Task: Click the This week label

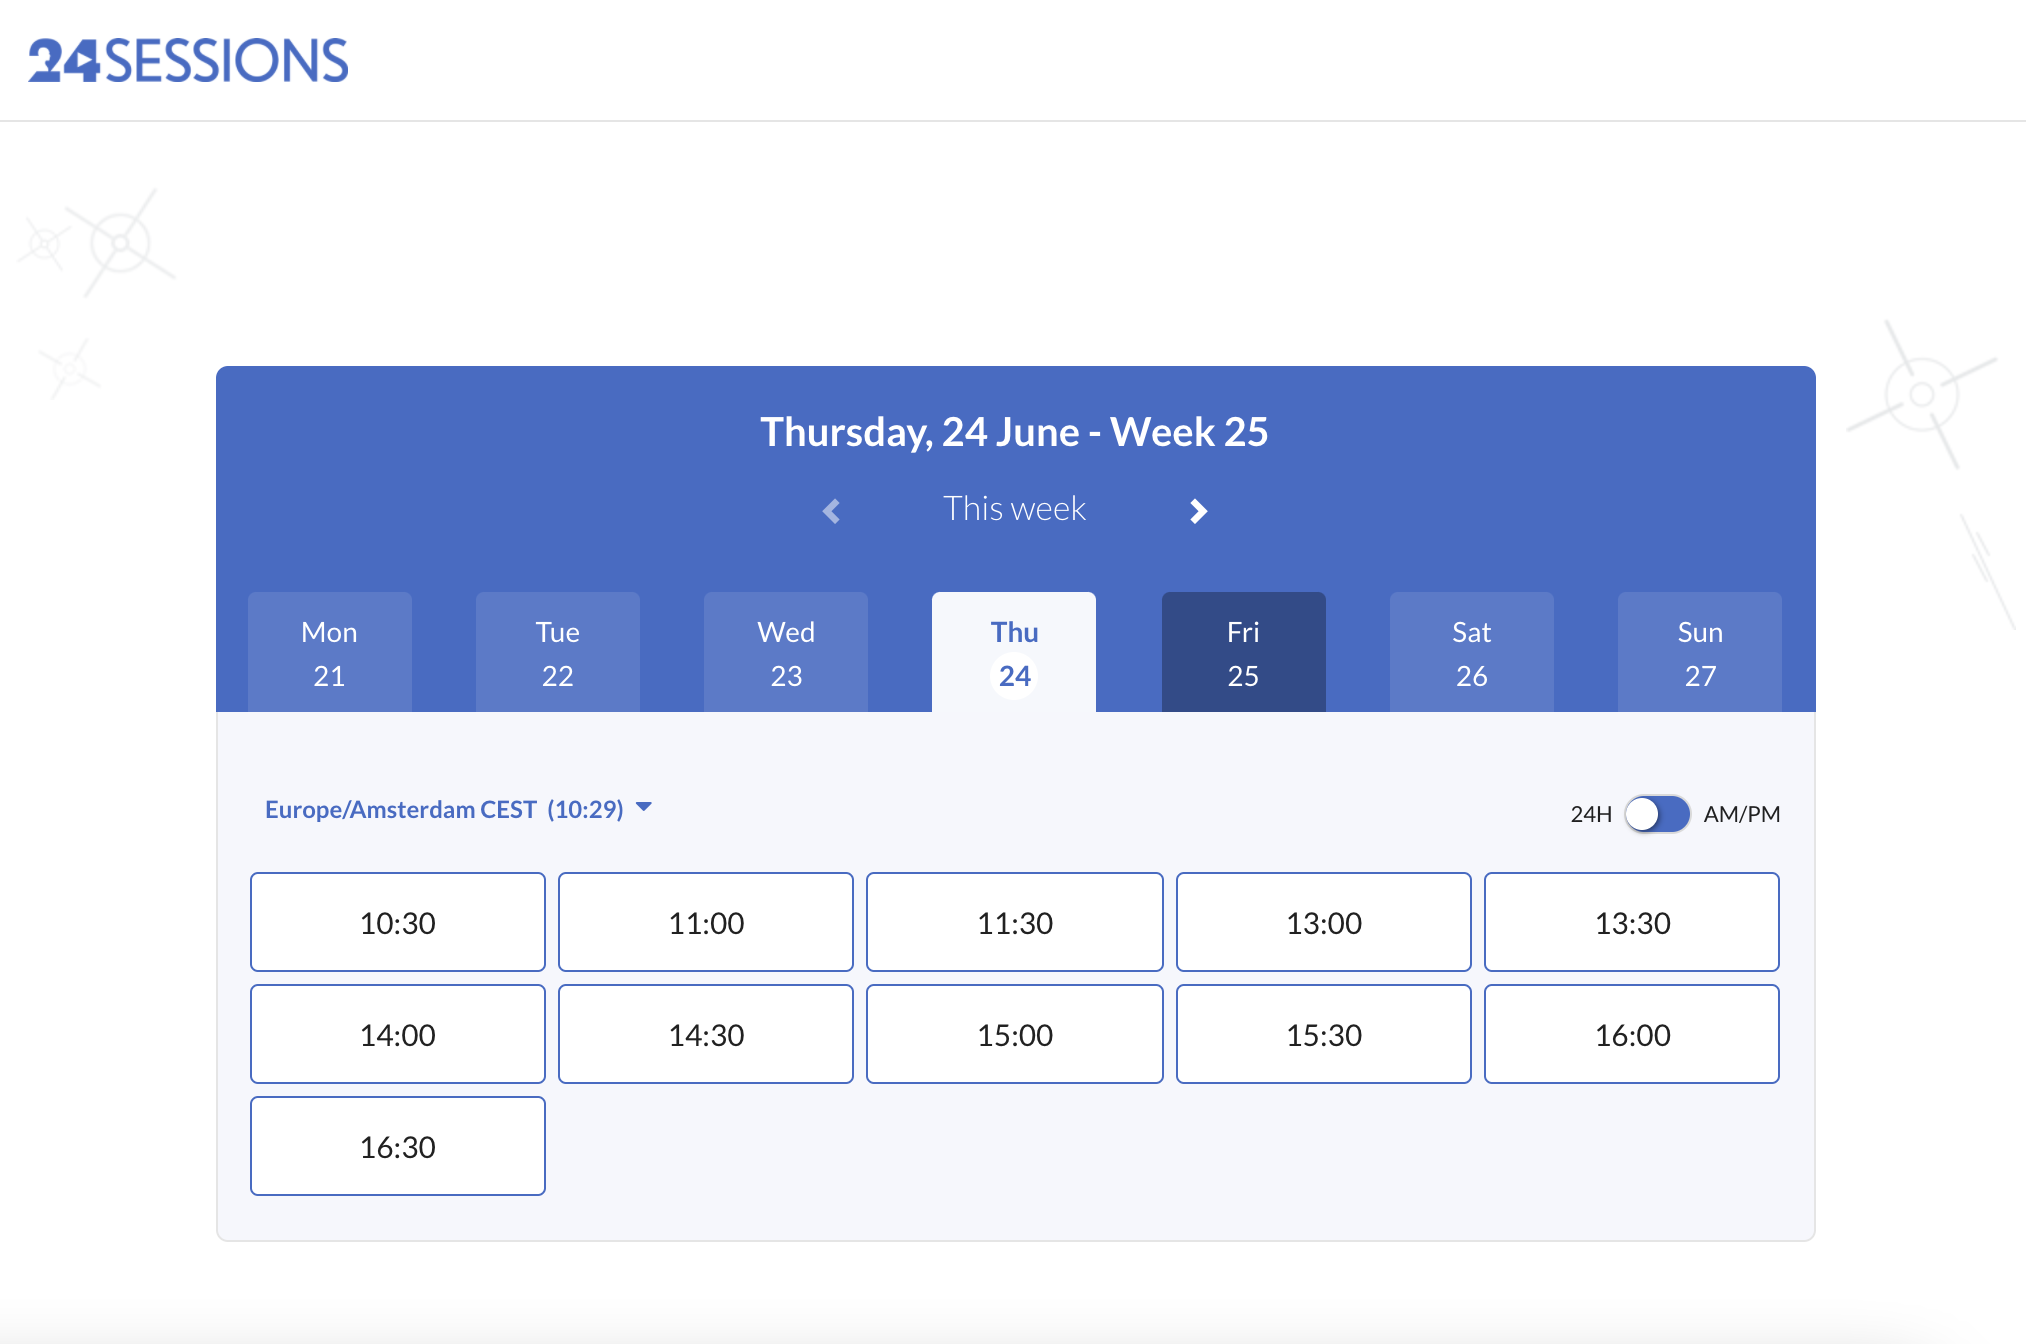Action: click(x=1014, y=509)
